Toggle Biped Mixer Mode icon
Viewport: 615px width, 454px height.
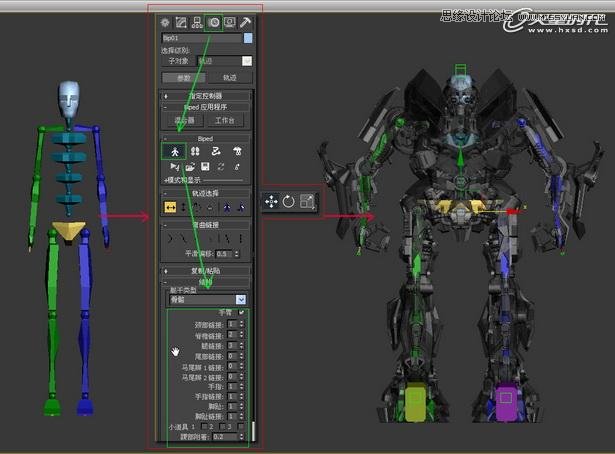pyautogui.click(x=237, y=151)
